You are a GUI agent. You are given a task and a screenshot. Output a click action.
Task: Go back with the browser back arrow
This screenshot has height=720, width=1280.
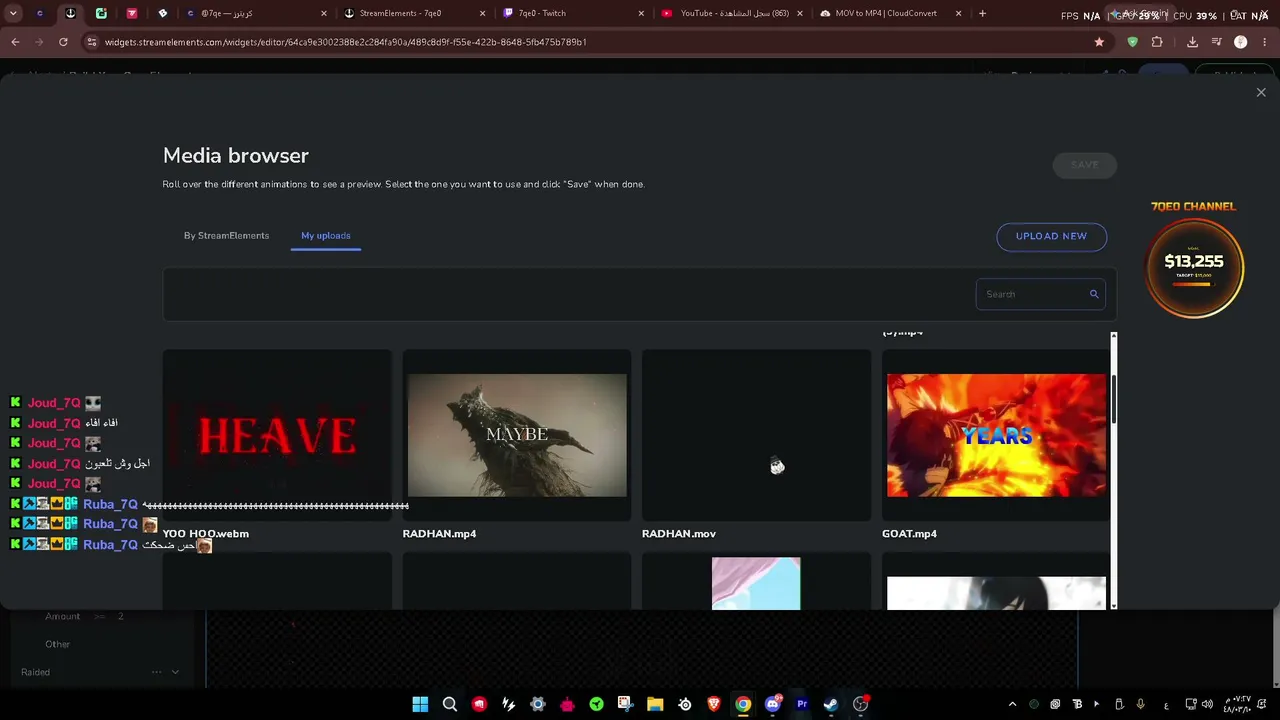(15, 42)
